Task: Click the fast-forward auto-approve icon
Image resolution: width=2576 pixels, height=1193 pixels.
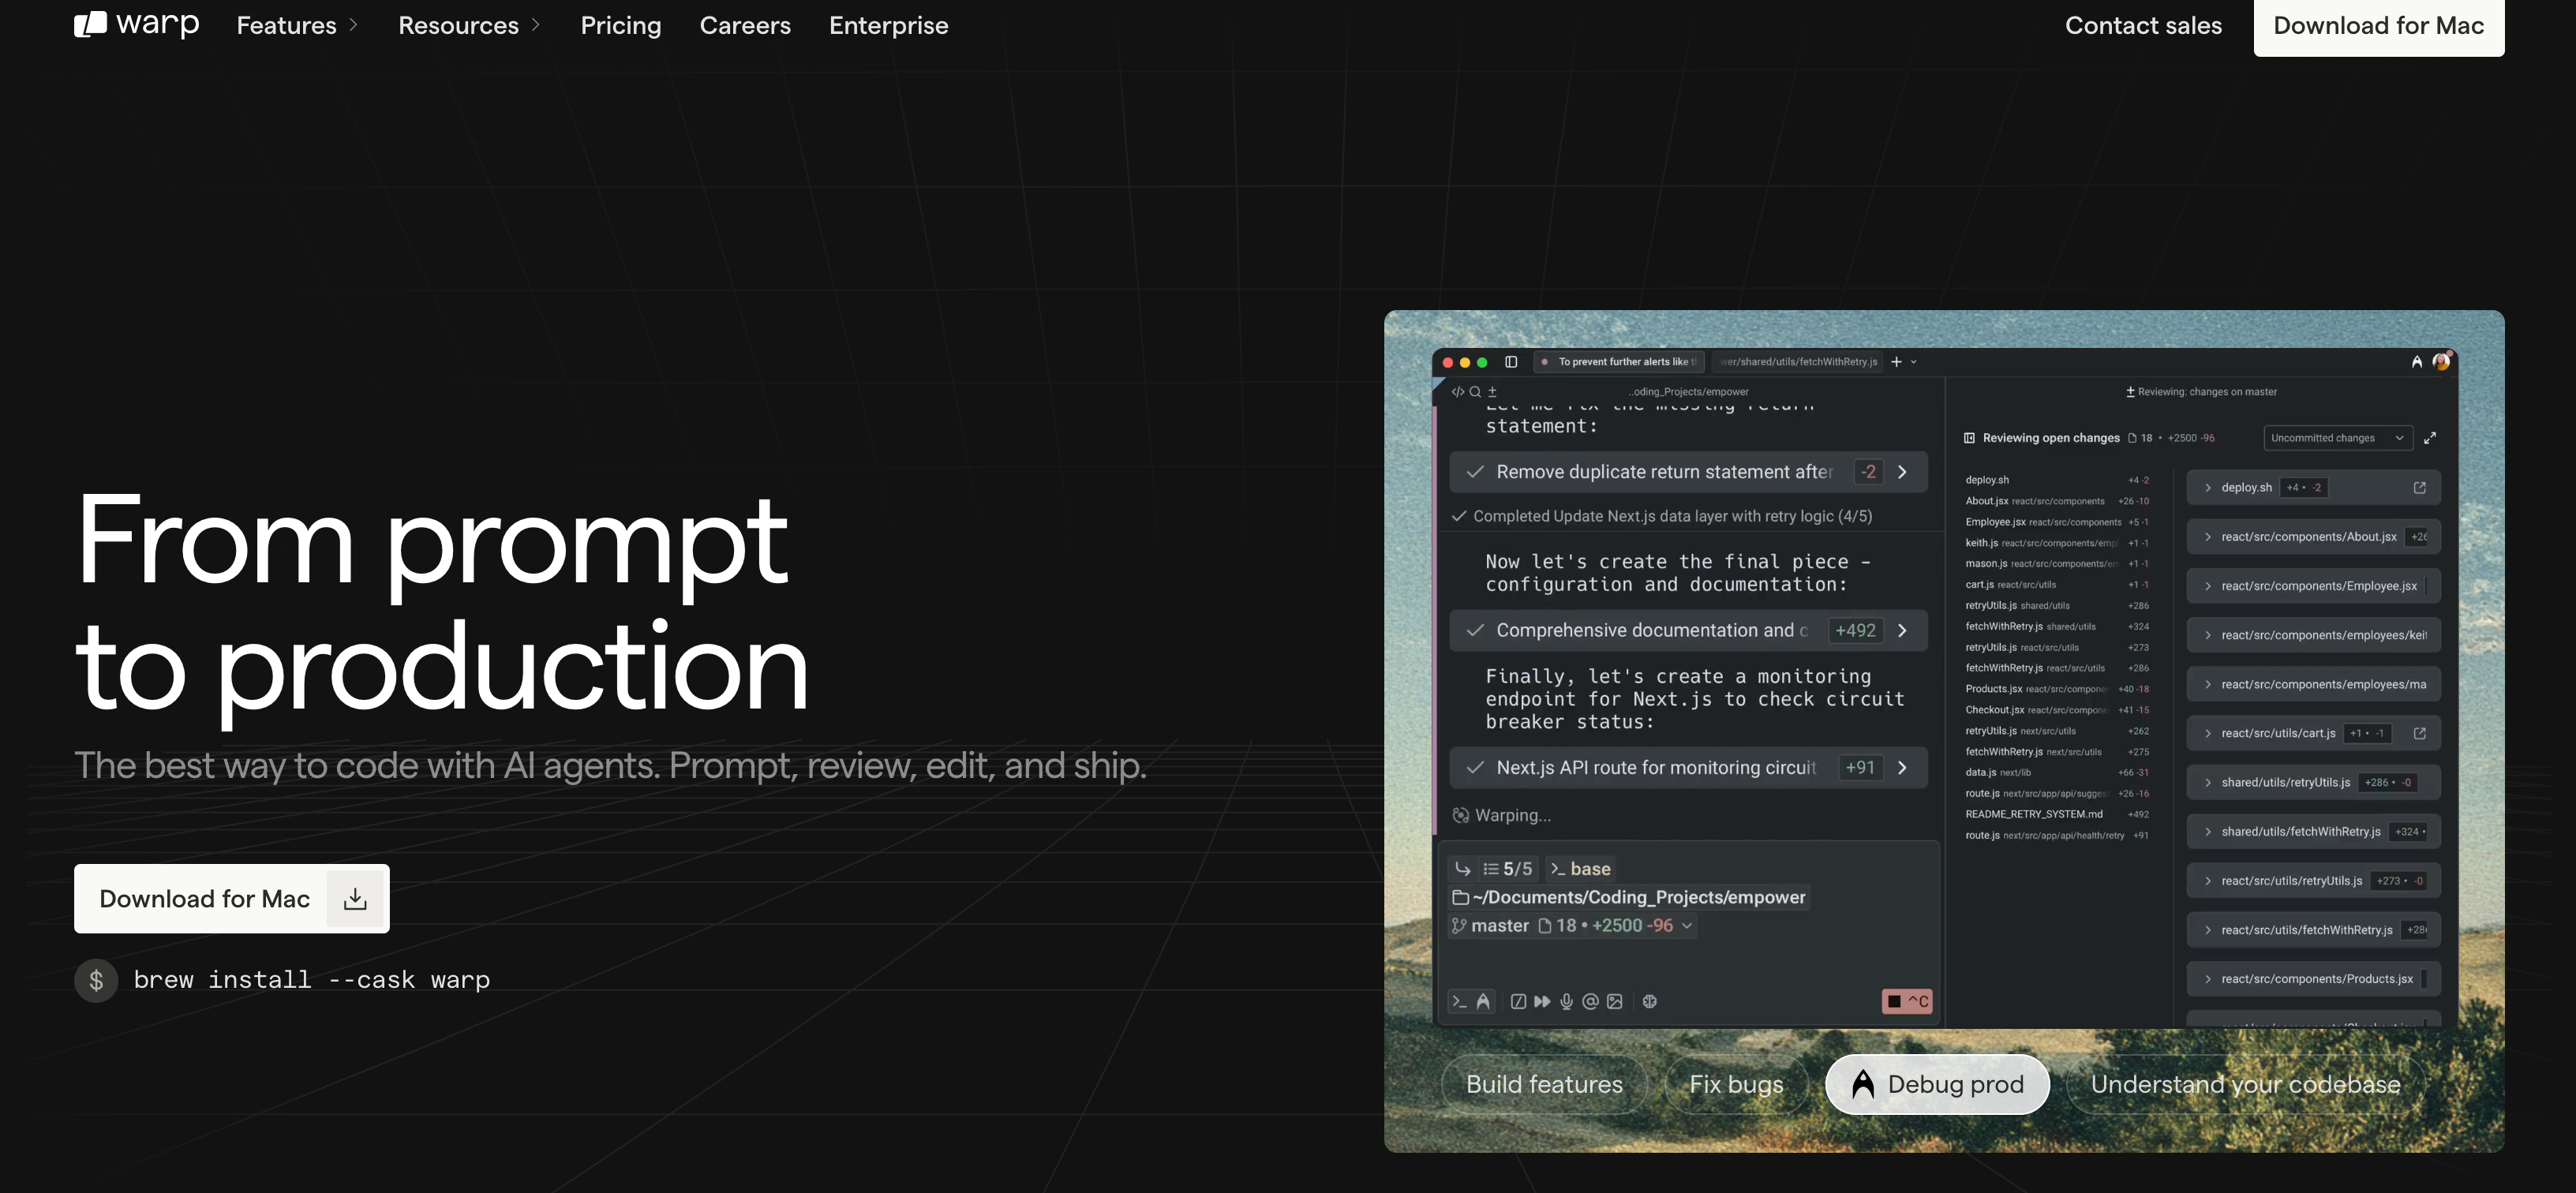Action: point(1542,1001)
